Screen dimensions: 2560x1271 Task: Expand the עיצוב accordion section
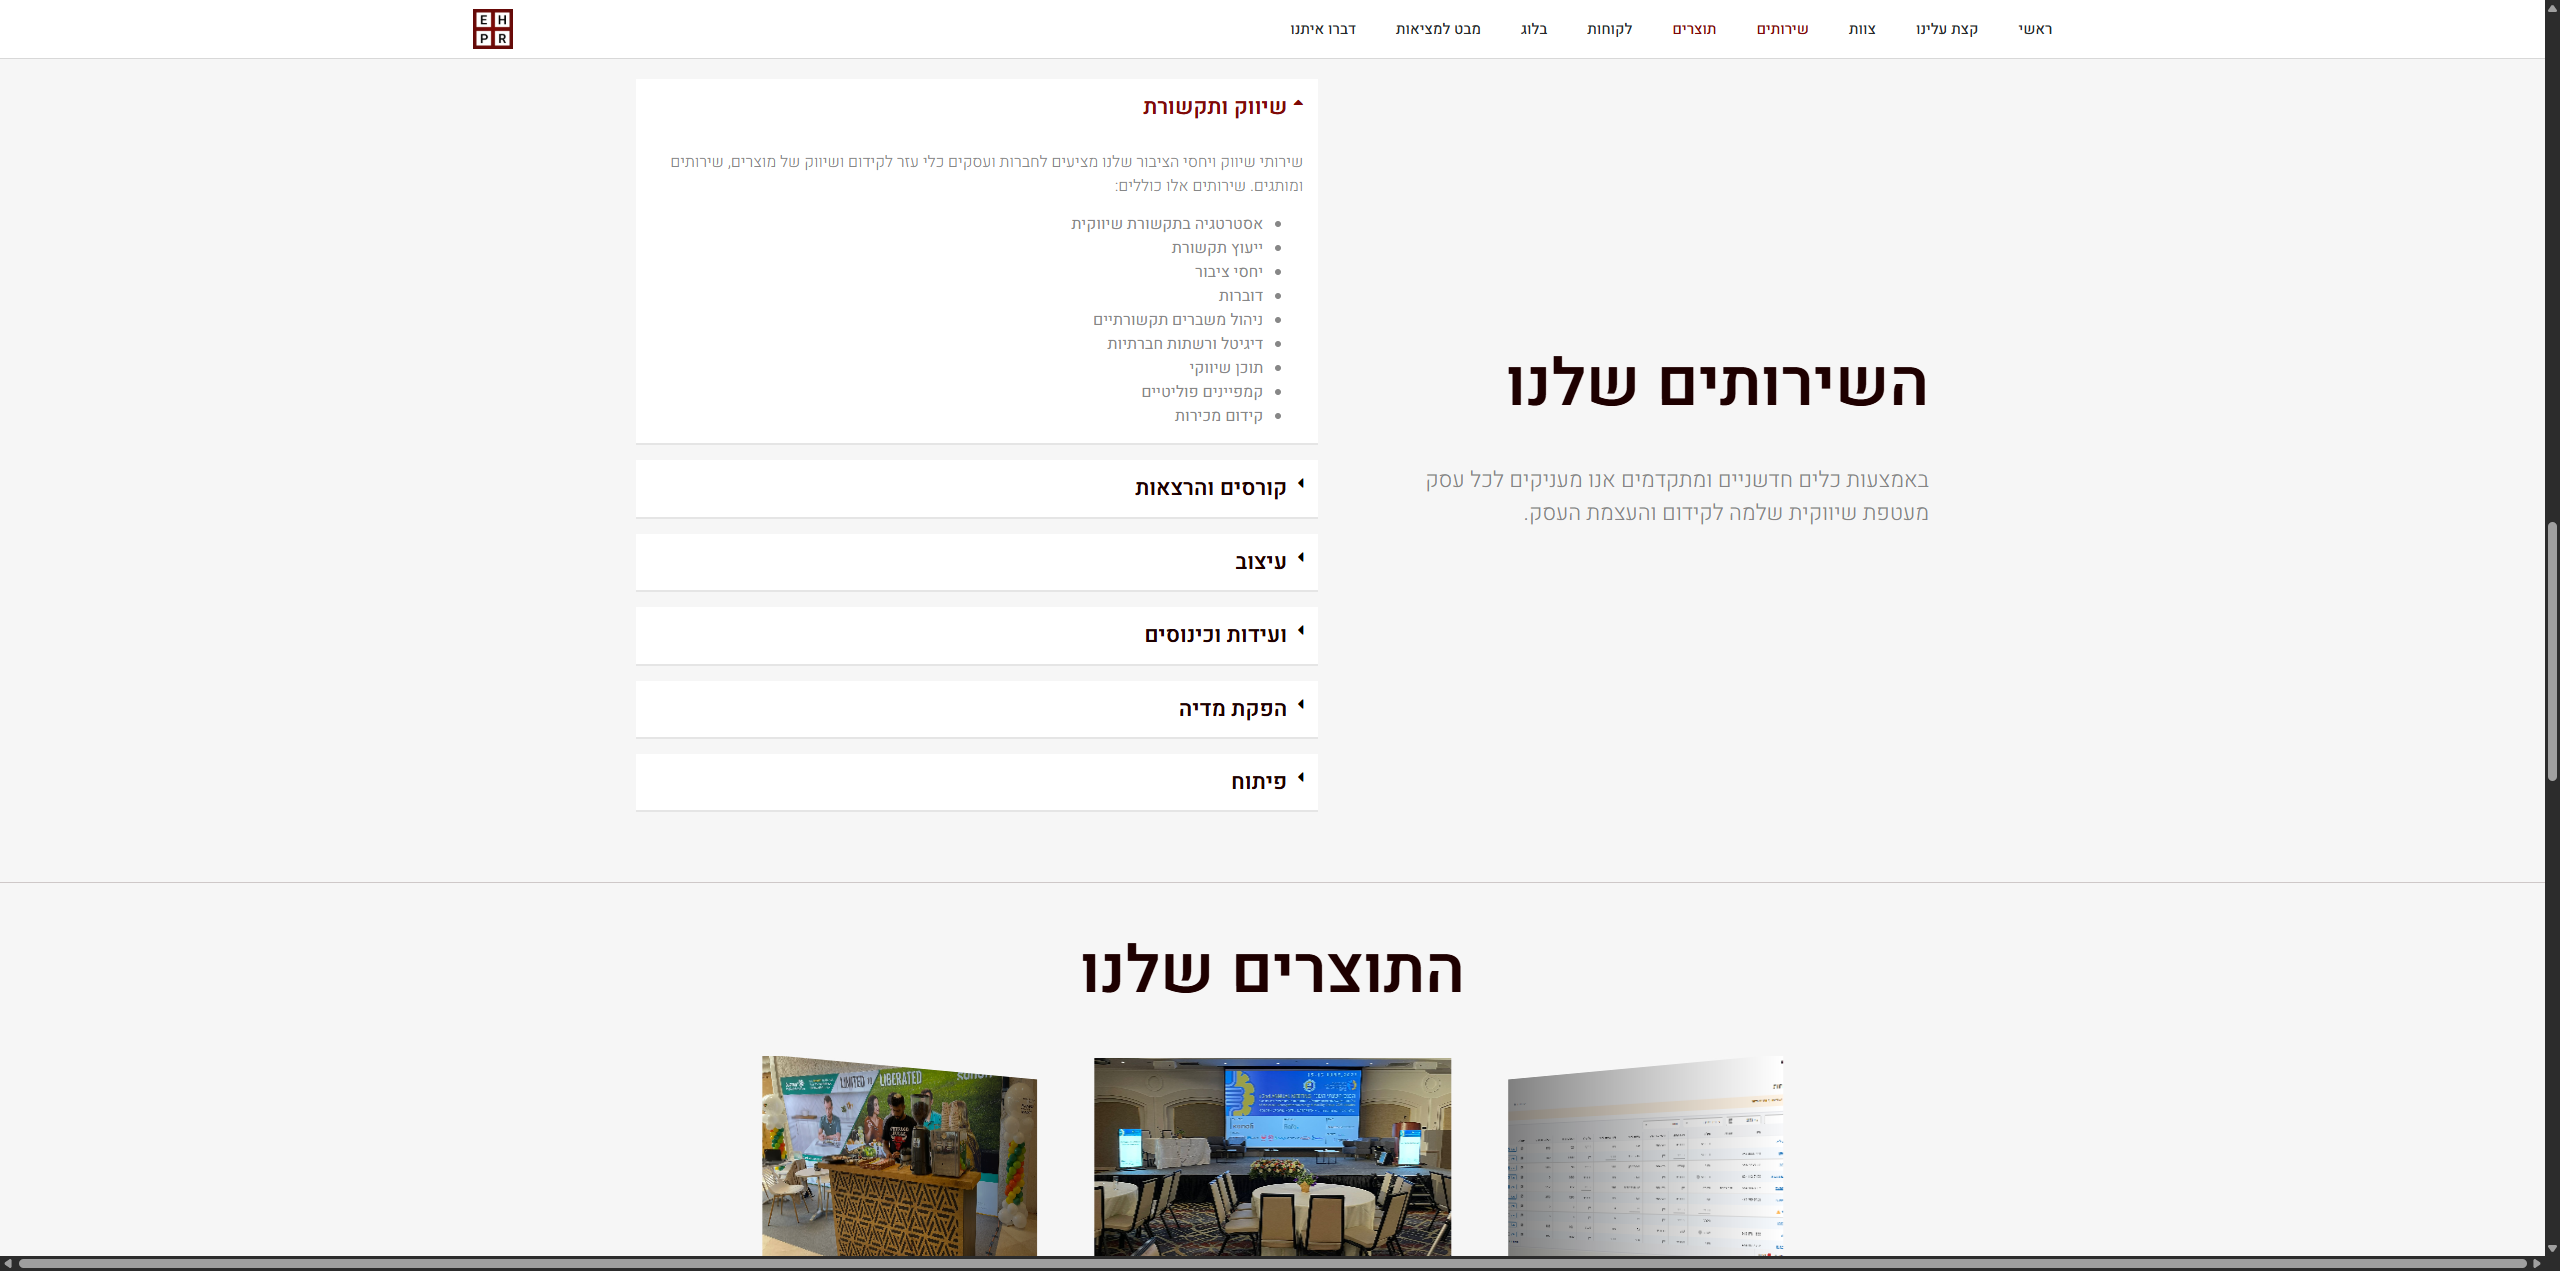(x=1260, y=562)
